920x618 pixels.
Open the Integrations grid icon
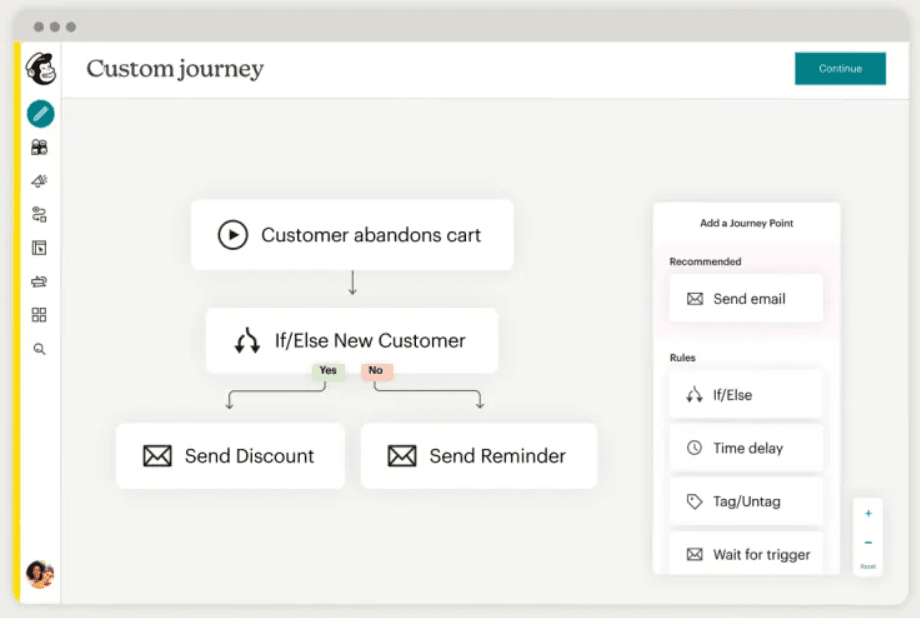pyautogui.click(x=40, y=314)
